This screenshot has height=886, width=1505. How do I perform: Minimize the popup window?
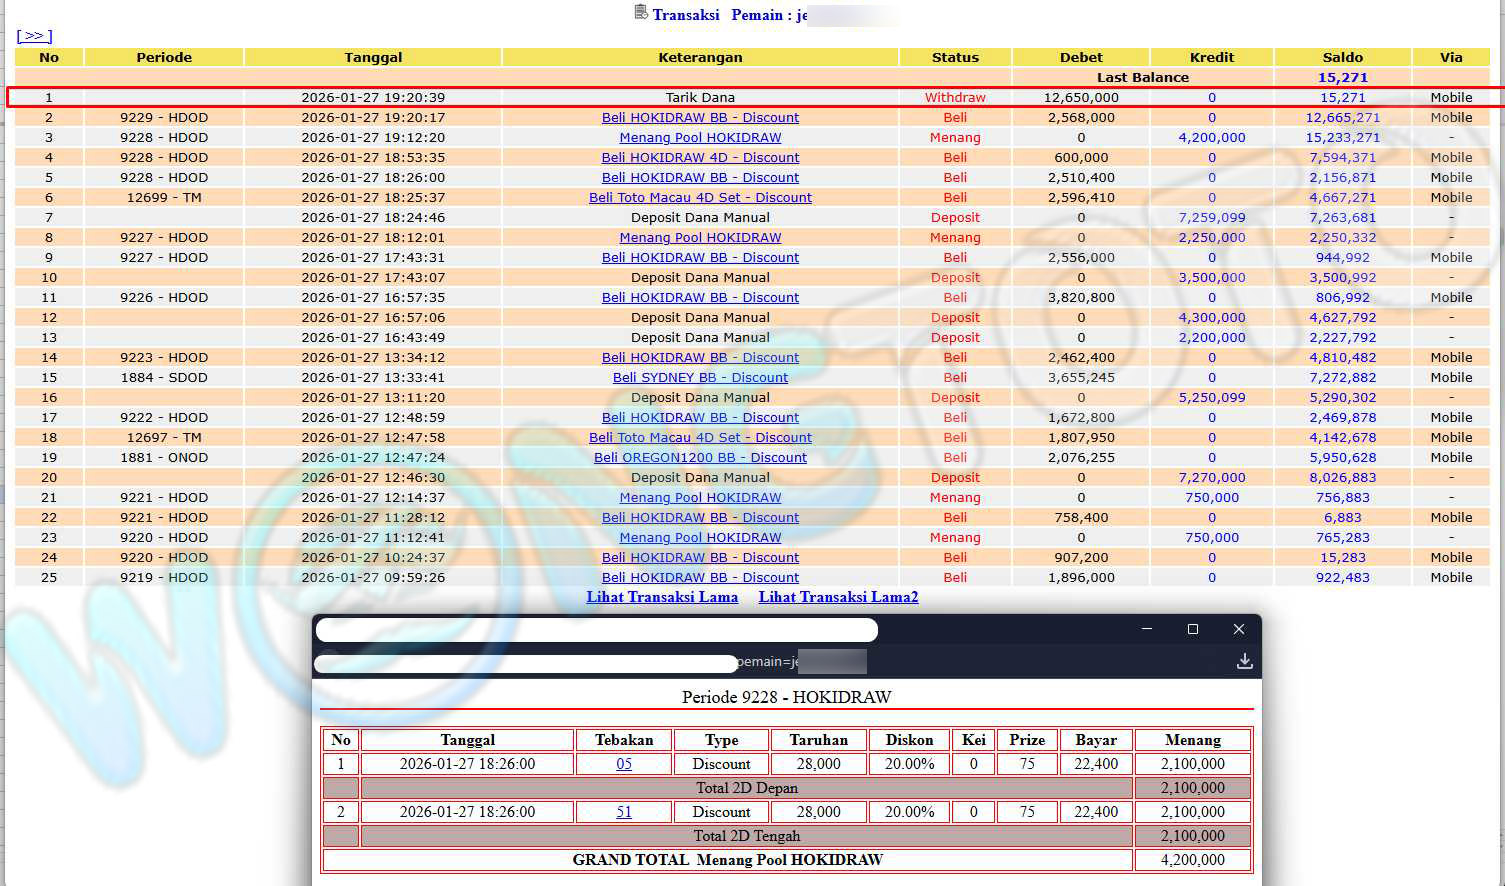[1146, 629]
